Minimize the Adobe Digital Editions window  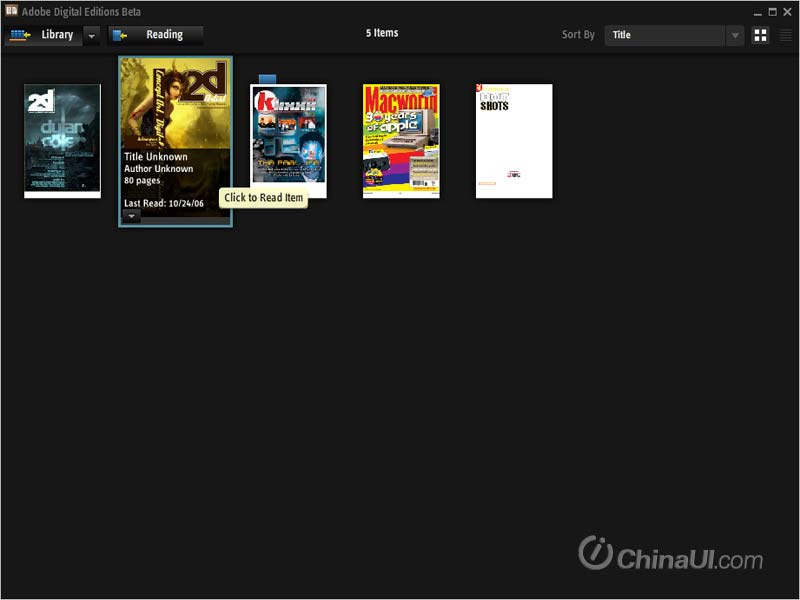(x=758, y=12)
